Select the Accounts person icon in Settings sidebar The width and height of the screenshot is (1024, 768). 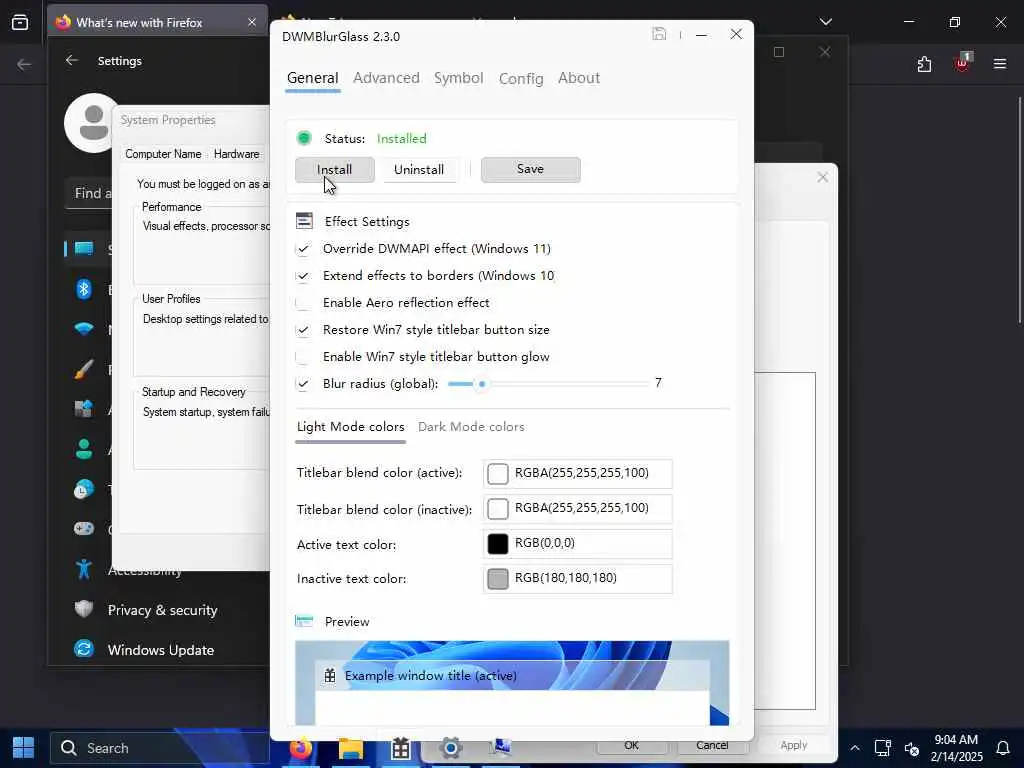click(84, 449)
